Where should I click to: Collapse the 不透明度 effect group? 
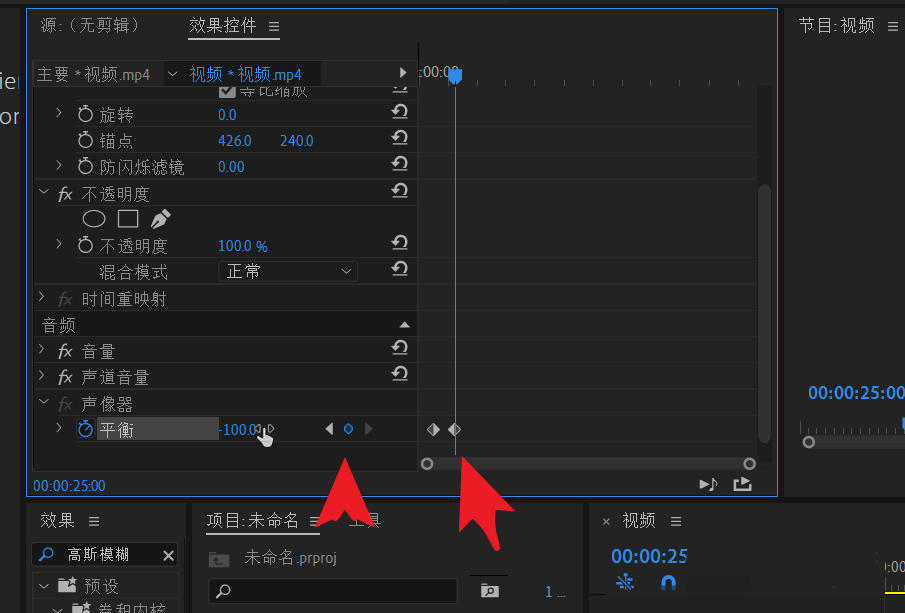tap(42, 192)
